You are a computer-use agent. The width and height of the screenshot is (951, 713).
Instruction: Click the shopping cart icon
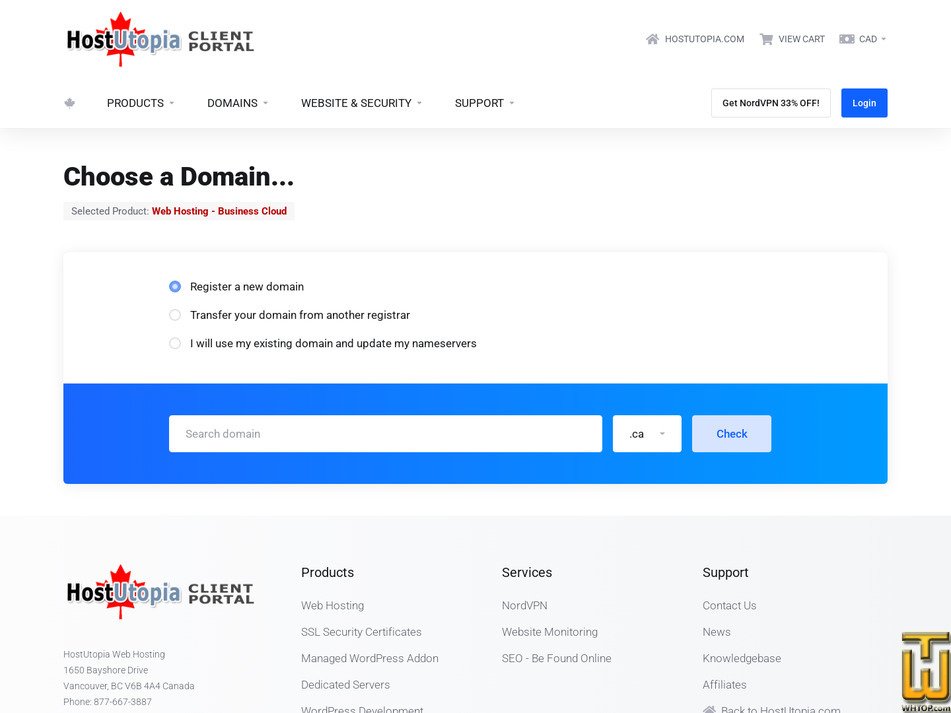[766, 39]
